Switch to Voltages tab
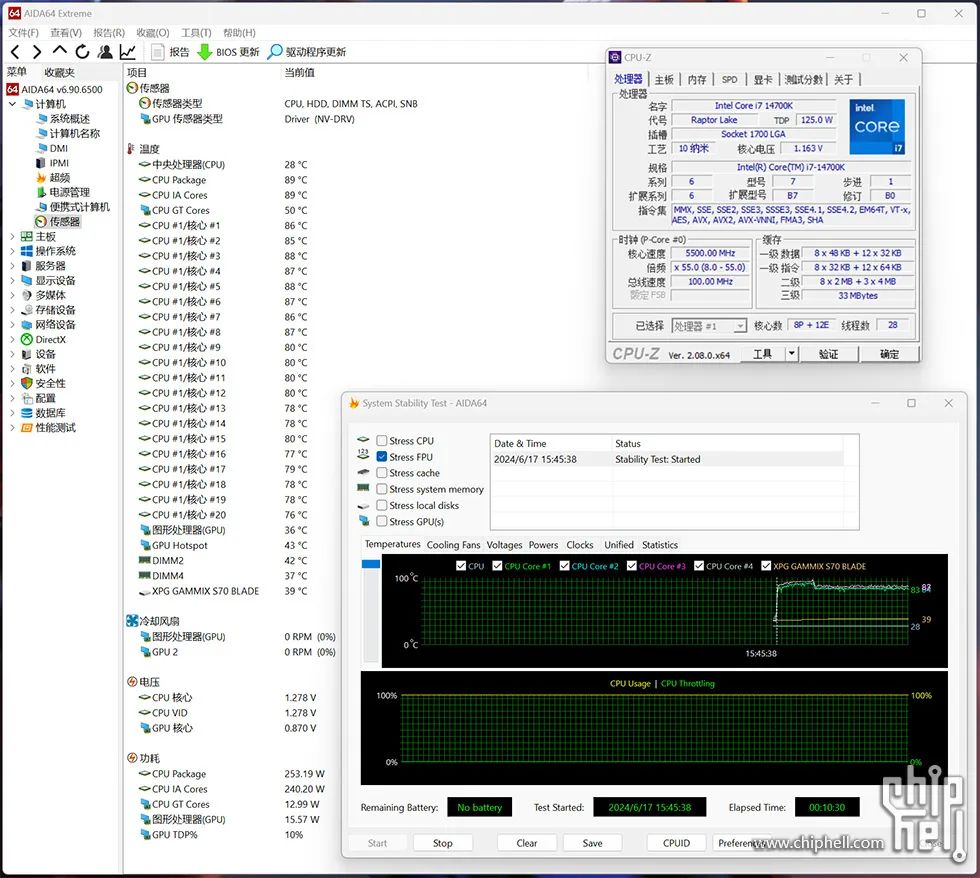The image size is (980, 878). 504,545
